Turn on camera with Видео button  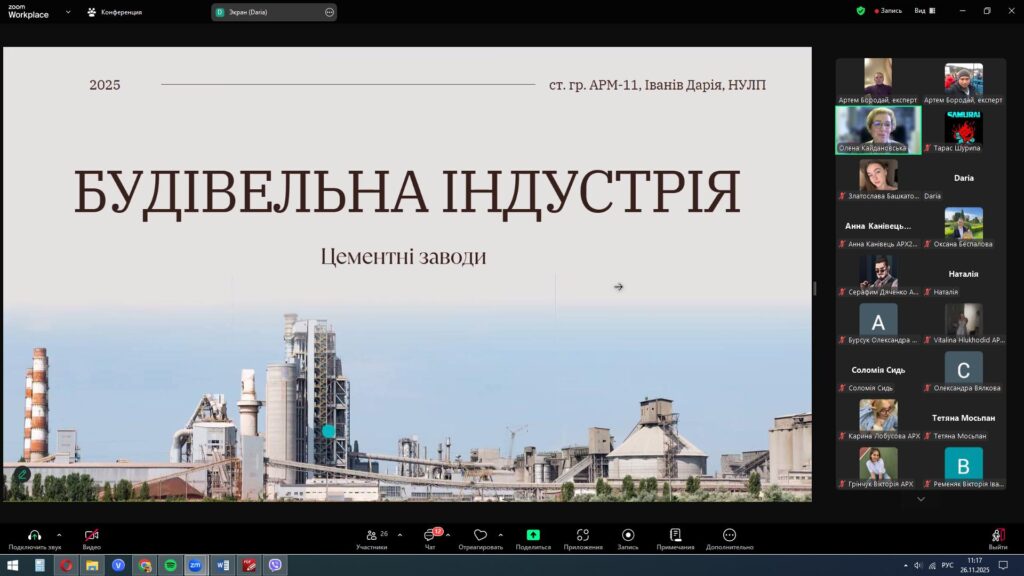92,535
